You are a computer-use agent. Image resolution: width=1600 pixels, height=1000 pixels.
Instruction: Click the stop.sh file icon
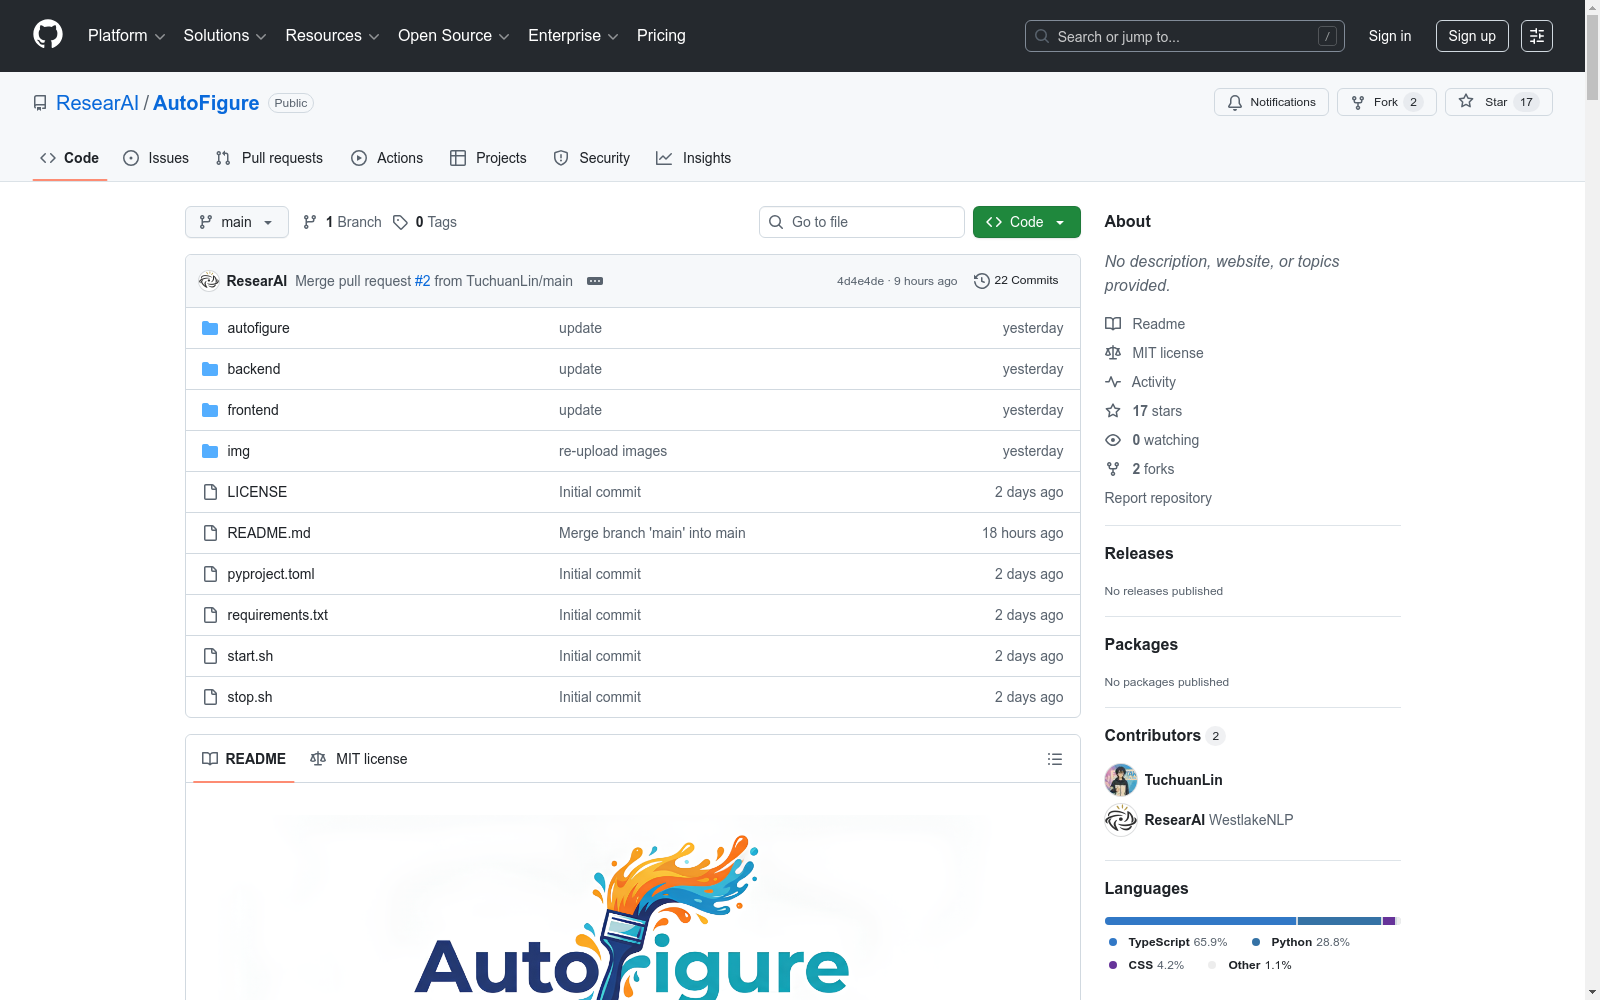click(x=210, y=697)
